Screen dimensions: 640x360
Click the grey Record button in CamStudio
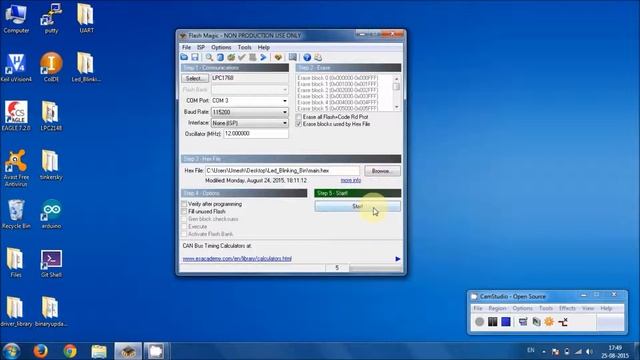tap(480, 322)
